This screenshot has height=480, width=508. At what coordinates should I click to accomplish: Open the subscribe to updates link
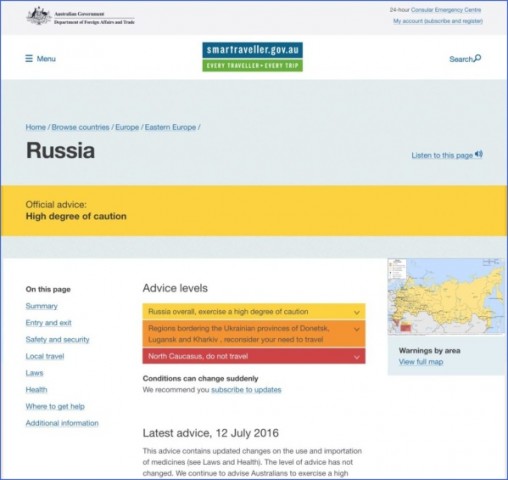[x=246, y=390]
